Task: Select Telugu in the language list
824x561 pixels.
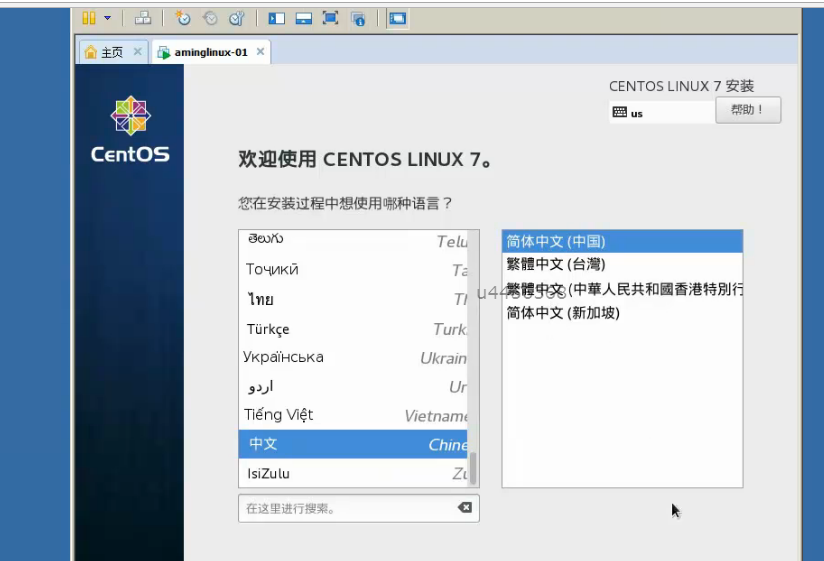Action: coord(353,240)
